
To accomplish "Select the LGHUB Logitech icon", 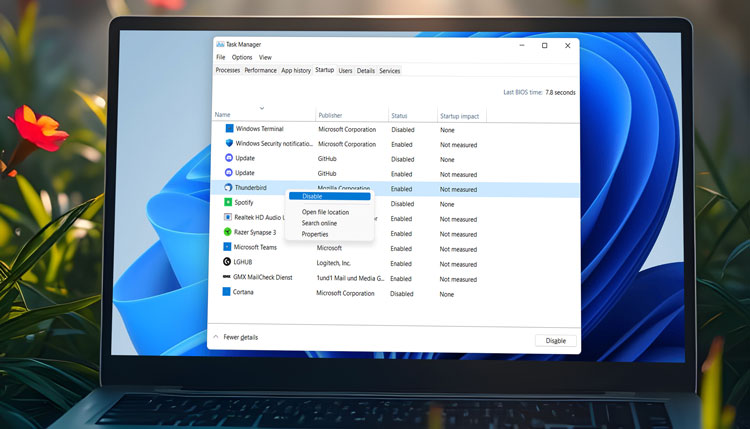I will coord(227,262).
